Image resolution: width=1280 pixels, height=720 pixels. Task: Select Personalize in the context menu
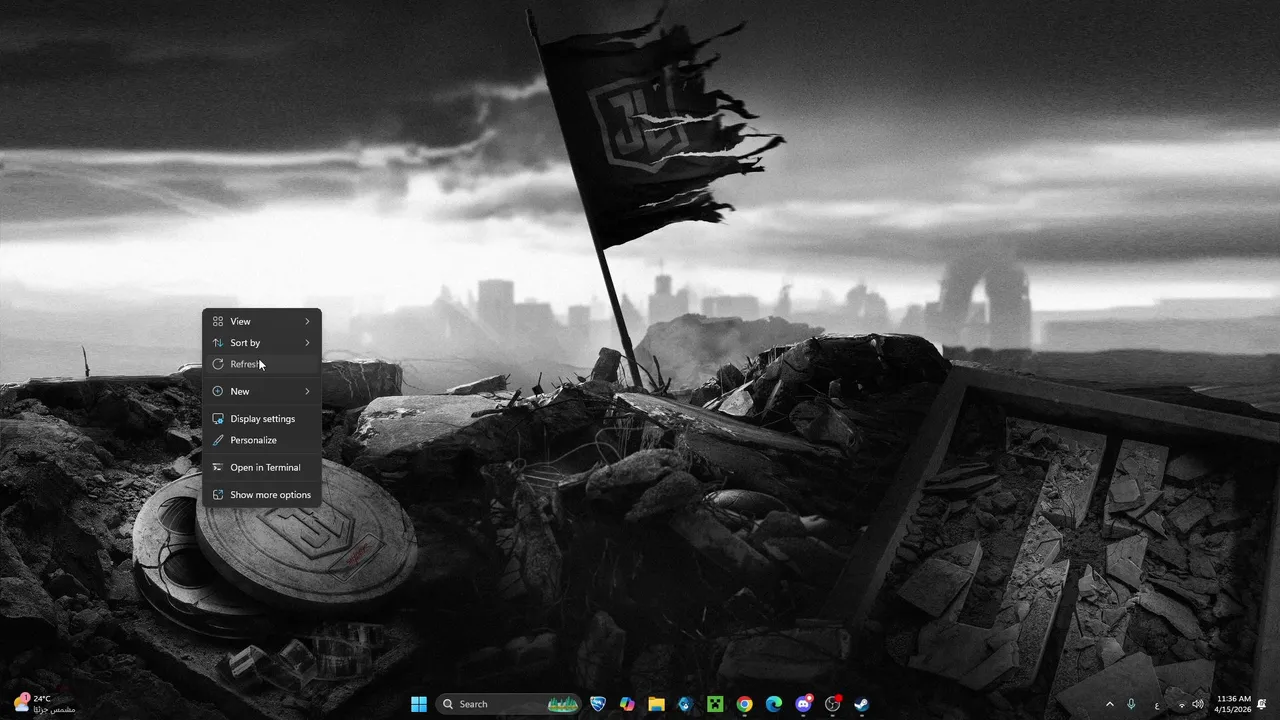pos(262,440)
